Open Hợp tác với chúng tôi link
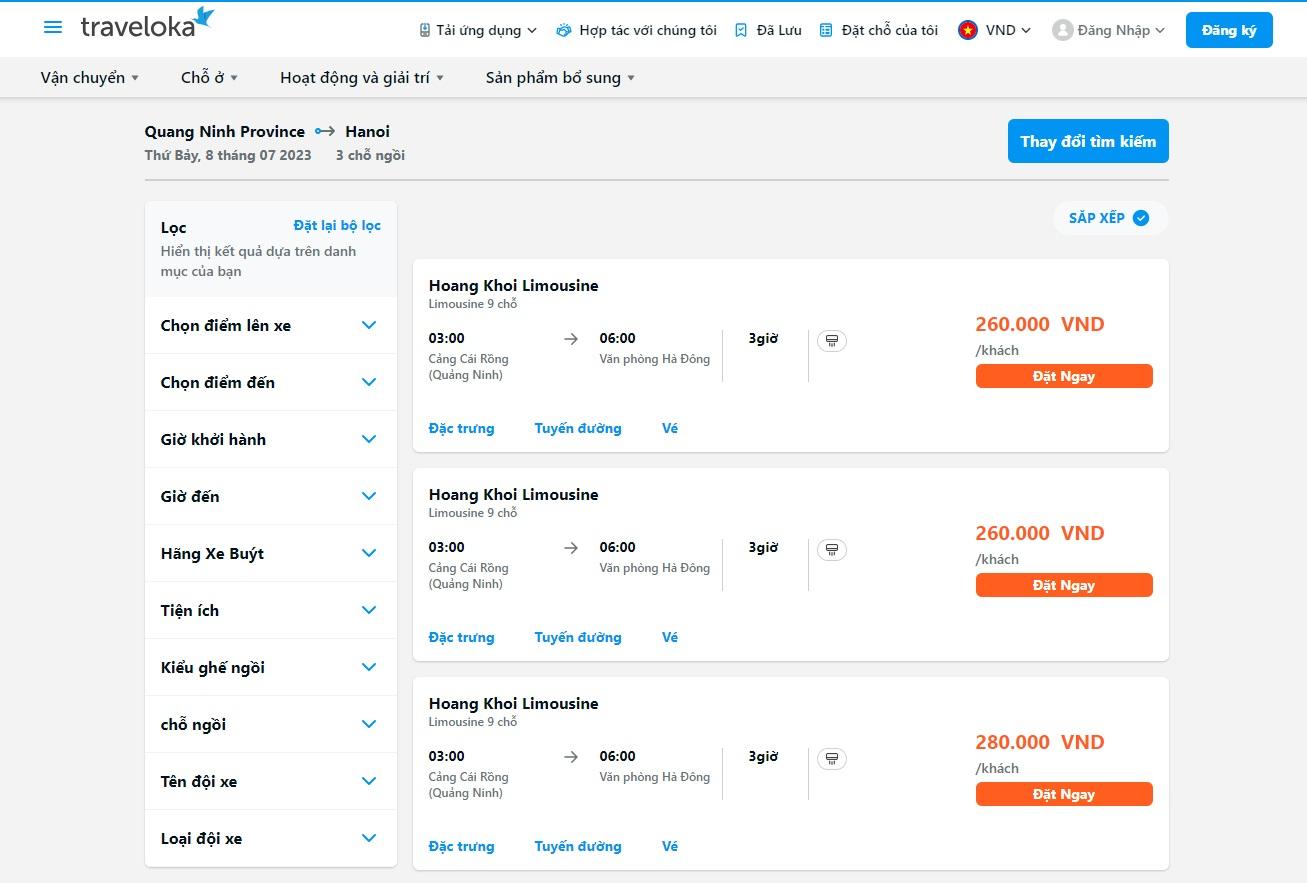 tap(636, 30)
